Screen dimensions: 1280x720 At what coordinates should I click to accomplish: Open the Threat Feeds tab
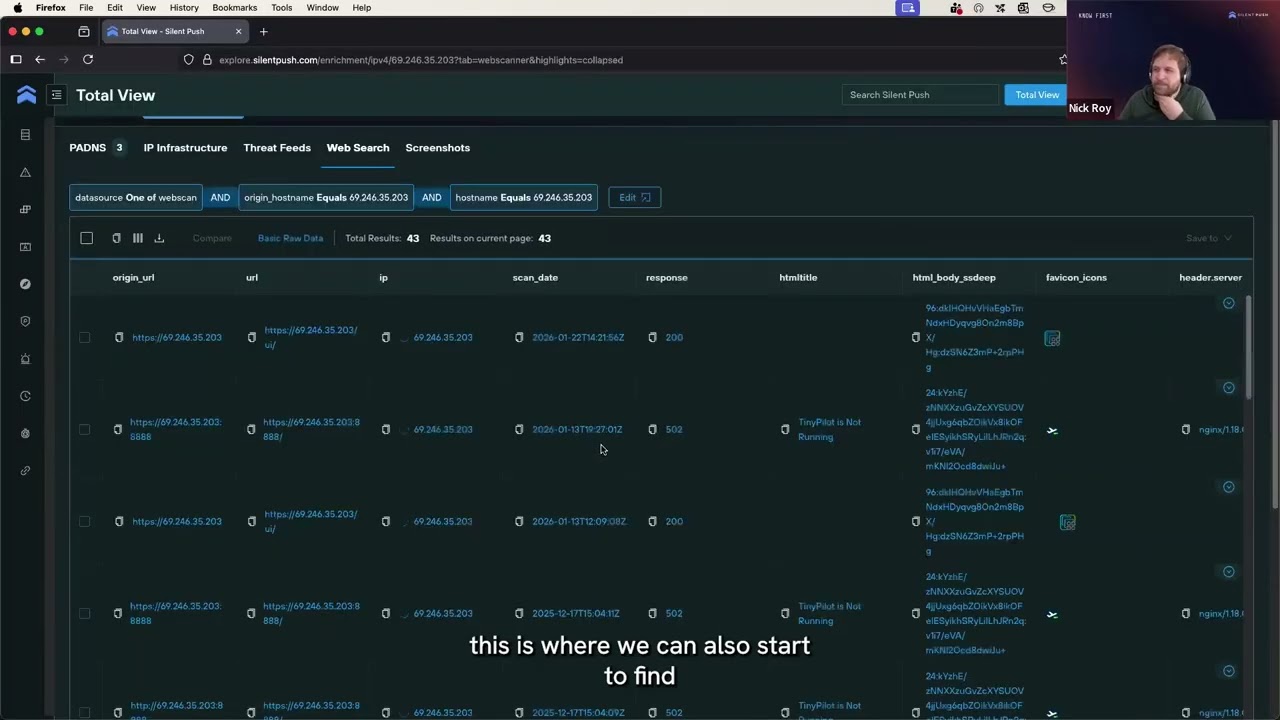(x=277, y=148)
